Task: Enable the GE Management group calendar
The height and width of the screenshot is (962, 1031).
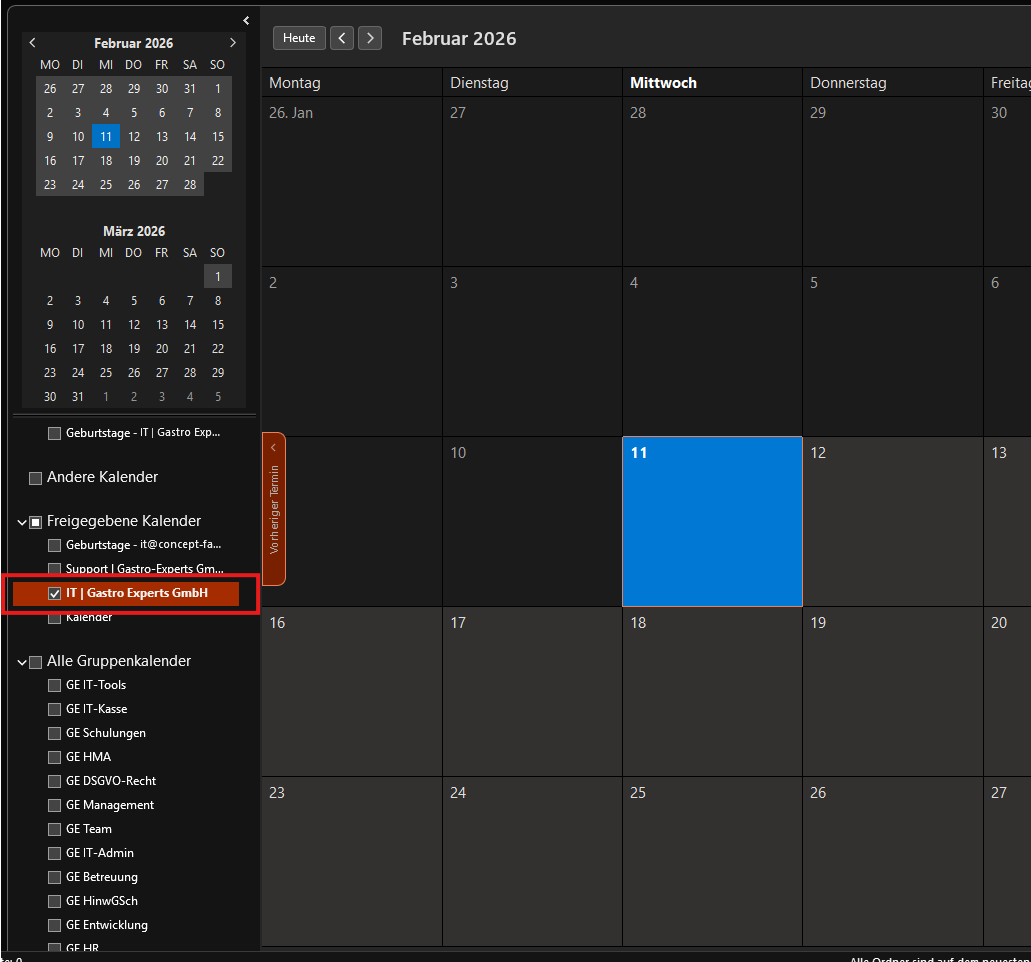Action: pos(55,805)
